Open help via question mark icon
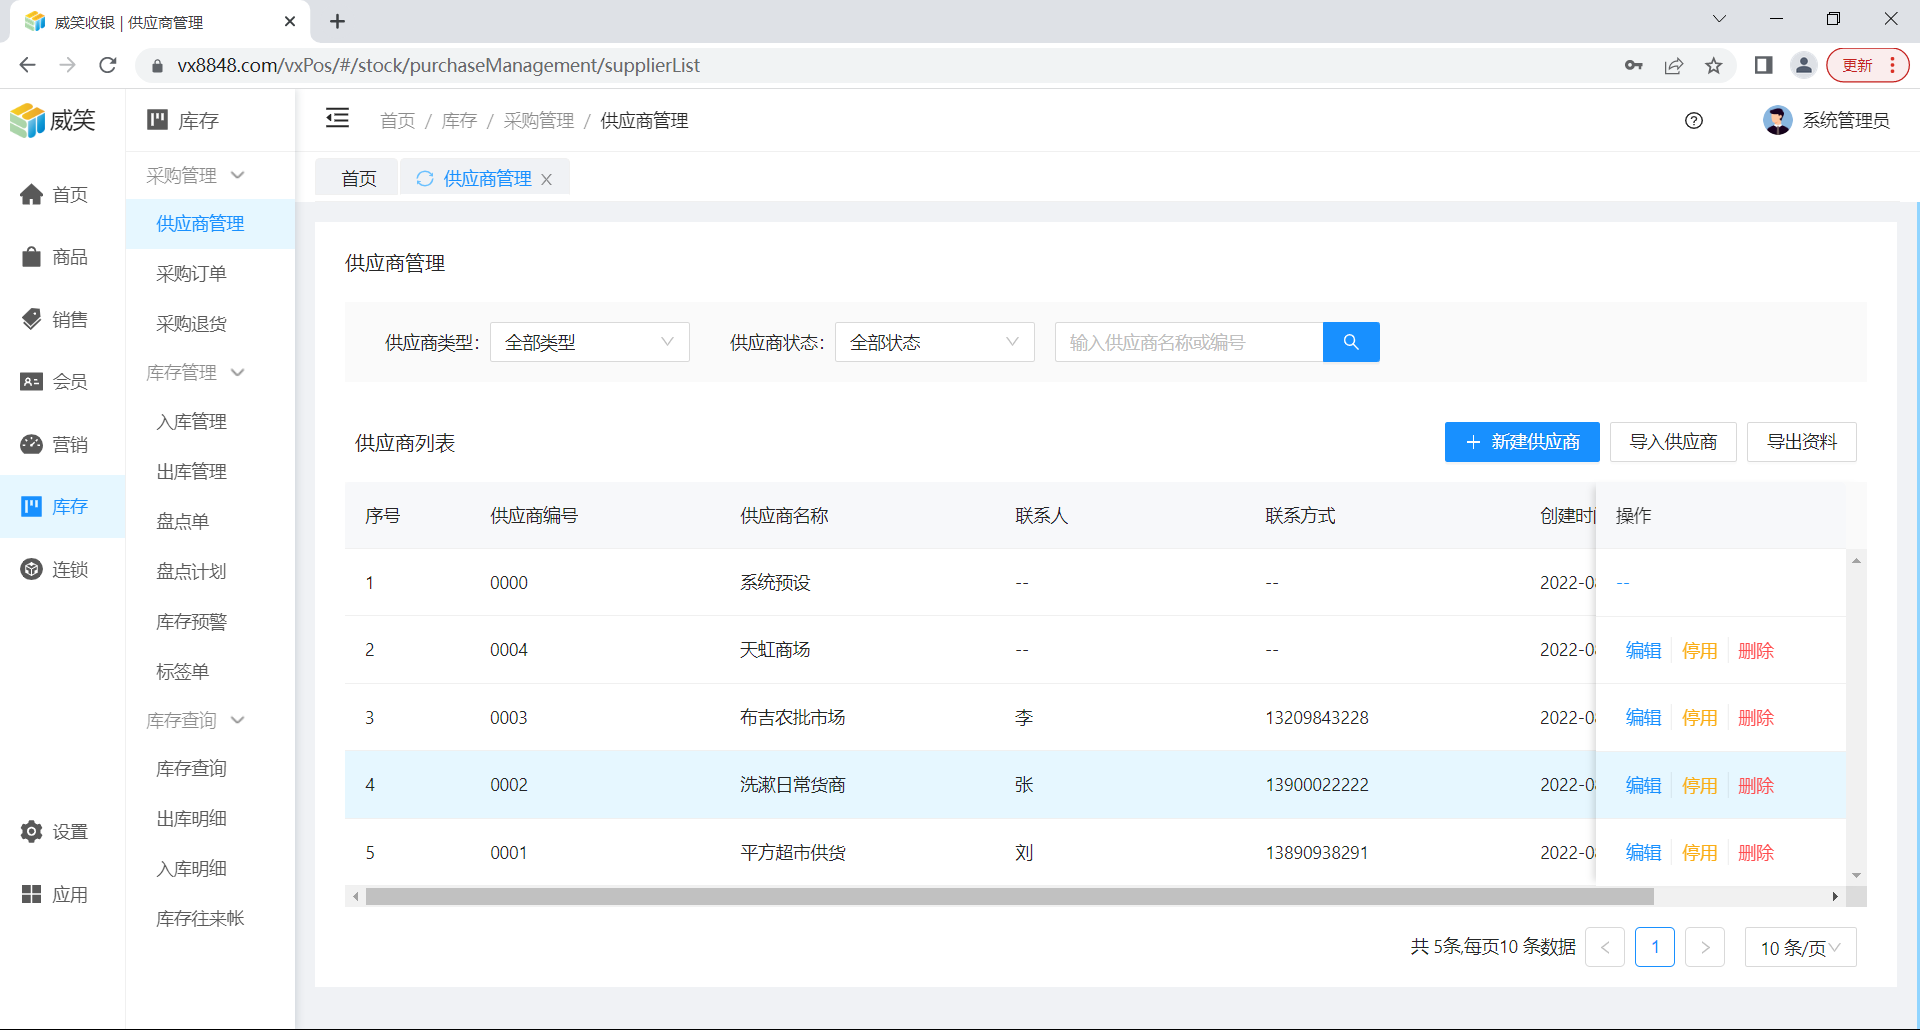Screen dimensions: 1920x1030 click(x=1693, y=121)
